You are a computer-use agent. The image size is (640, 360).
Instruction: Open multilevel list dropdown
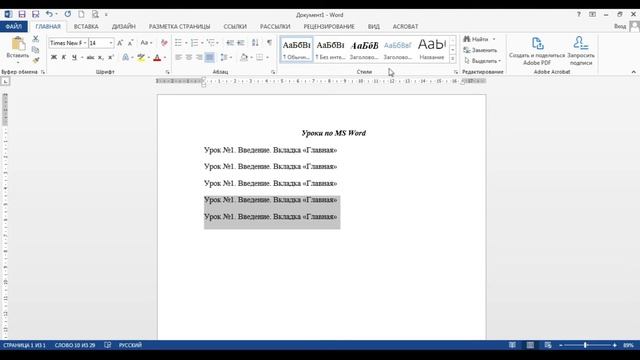point(218,43)
